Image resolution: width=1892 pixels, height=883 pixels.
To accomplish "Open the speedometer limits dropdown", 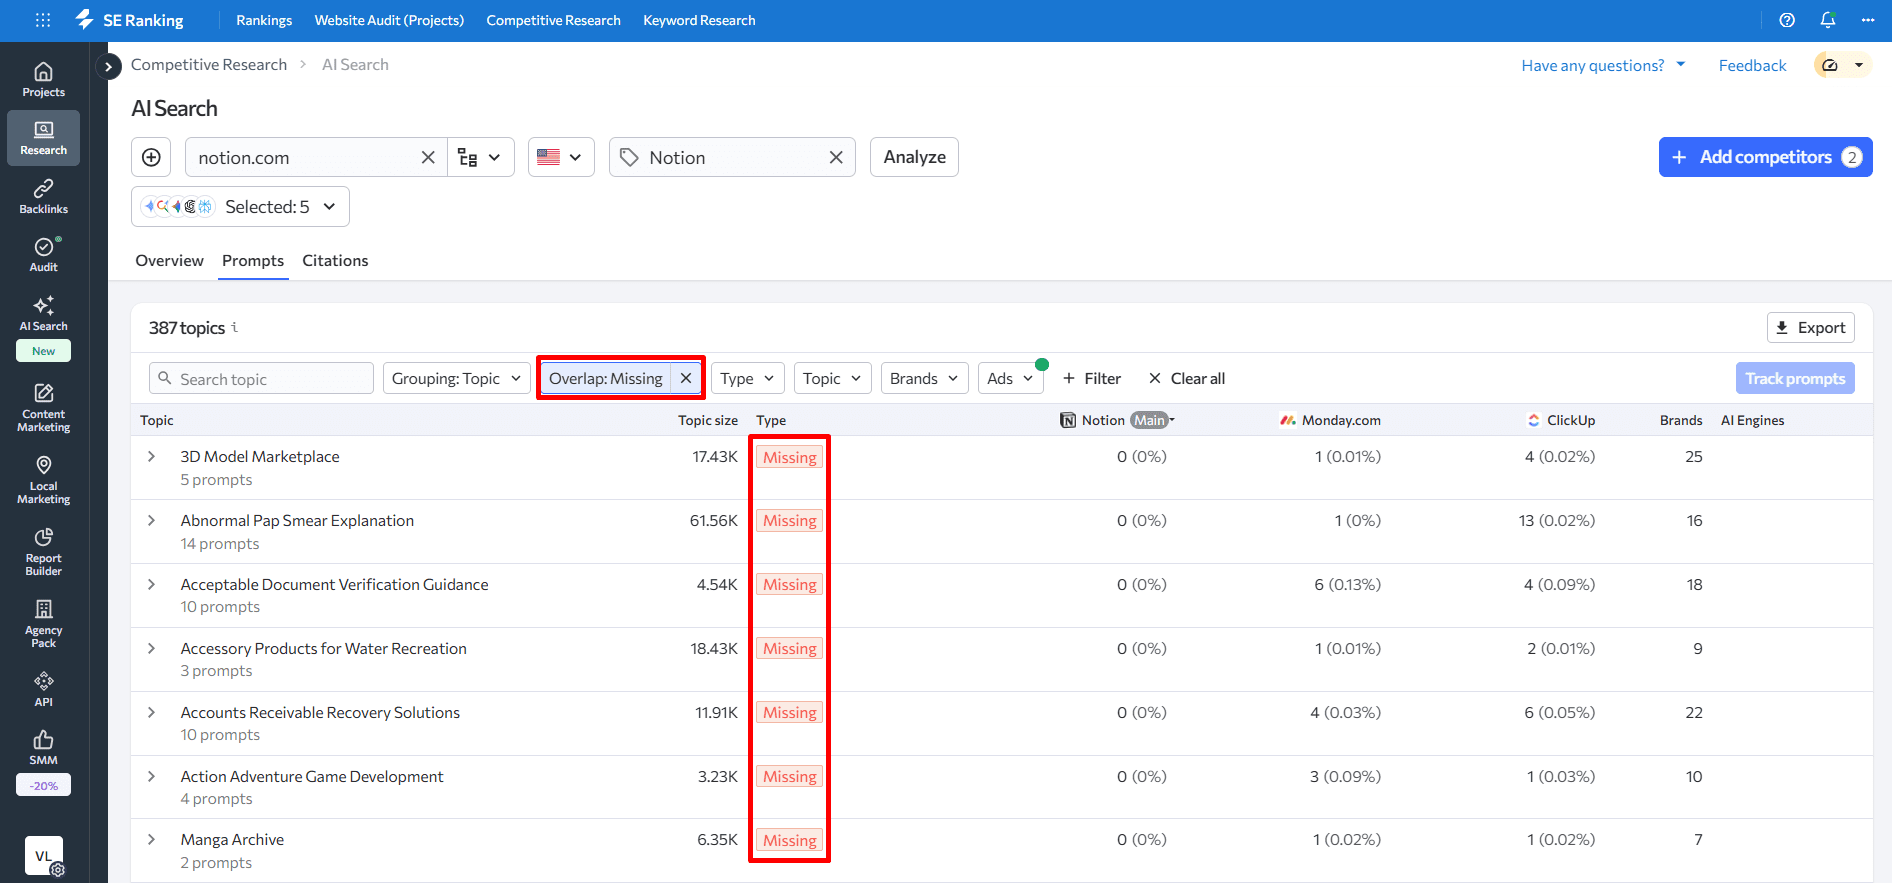I will point(1843,65).
